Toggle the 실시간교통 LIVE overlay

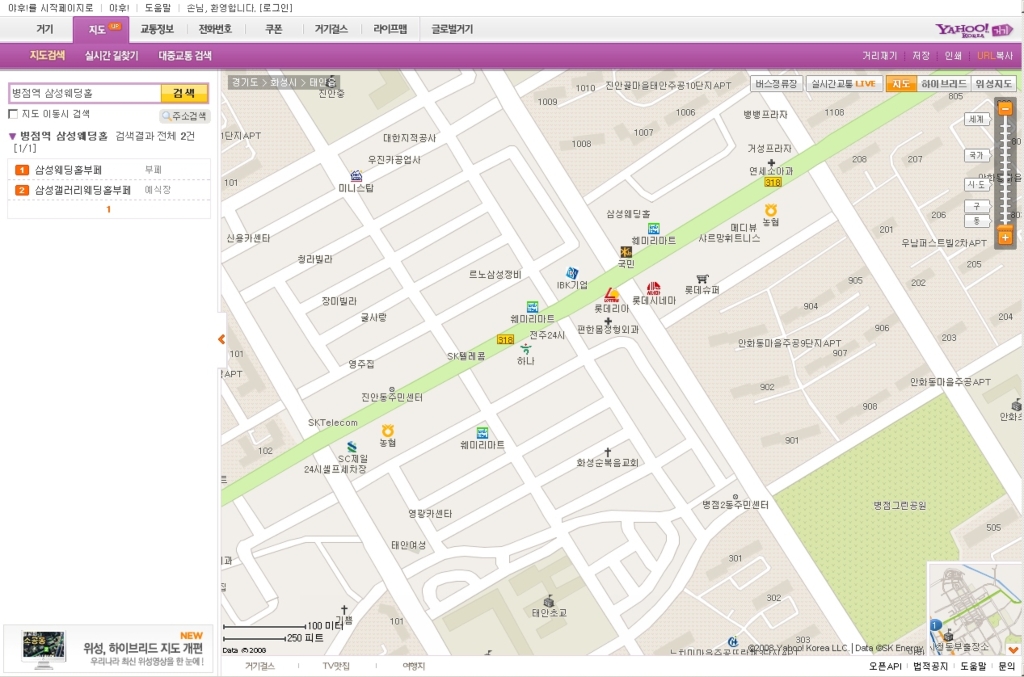click(844, 84)
